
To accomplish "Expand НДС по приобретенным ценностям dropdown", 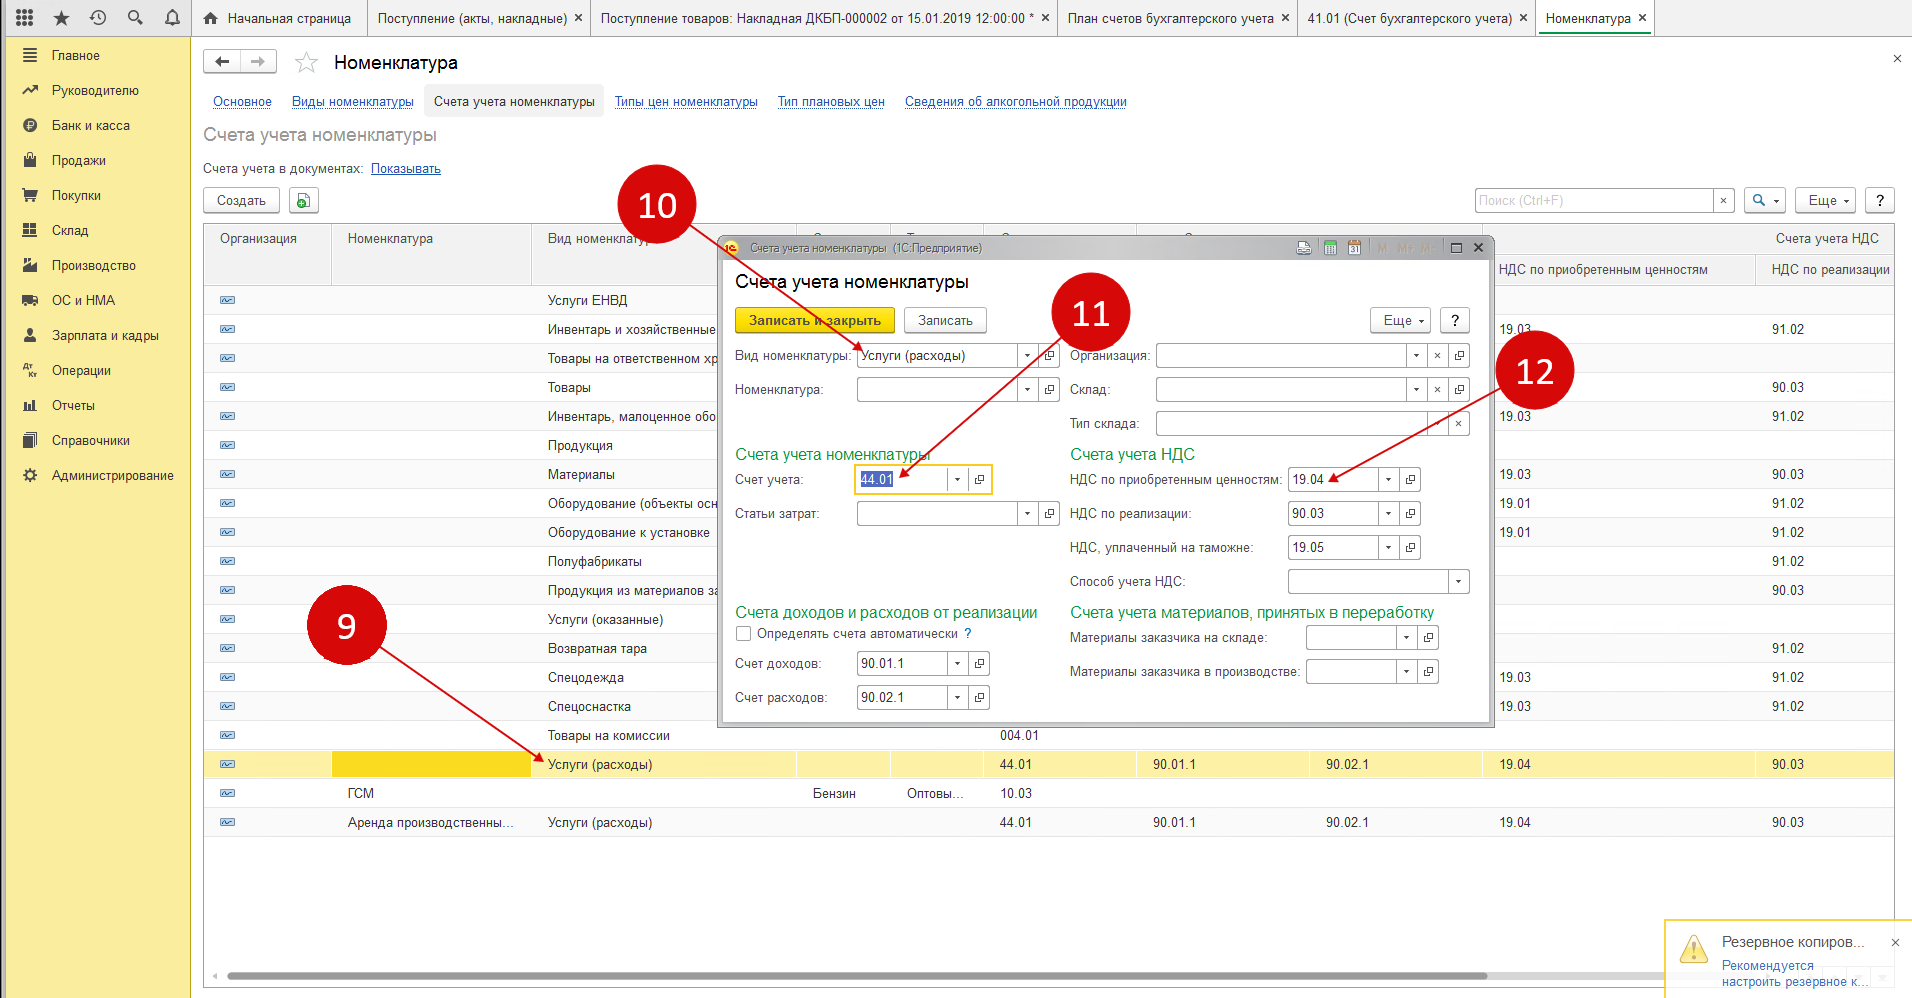I will (1388, 480).
